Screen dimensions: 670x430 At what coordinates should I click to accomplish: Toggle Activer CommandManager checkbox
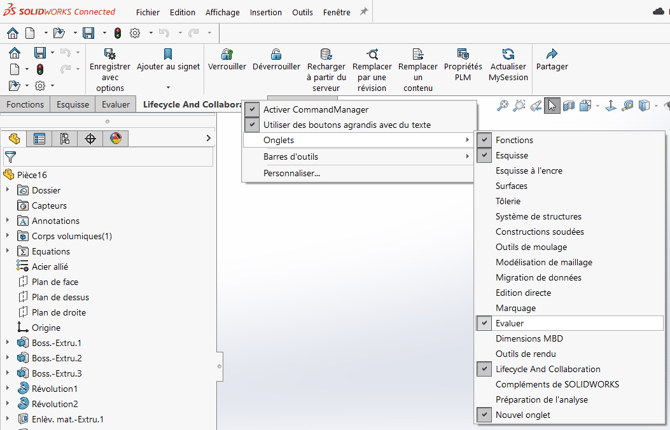click(252, 109)
